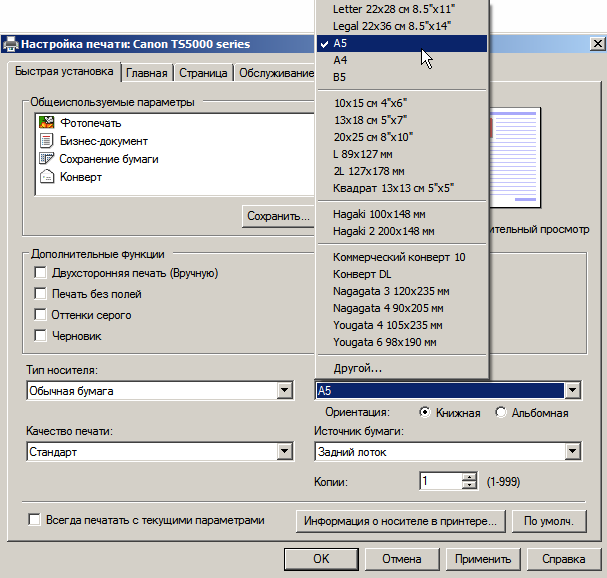Click the Сохранение бумаги preset icon
Image resolution: width=607 pixels, height=578 pixels.
pos(46,159)
